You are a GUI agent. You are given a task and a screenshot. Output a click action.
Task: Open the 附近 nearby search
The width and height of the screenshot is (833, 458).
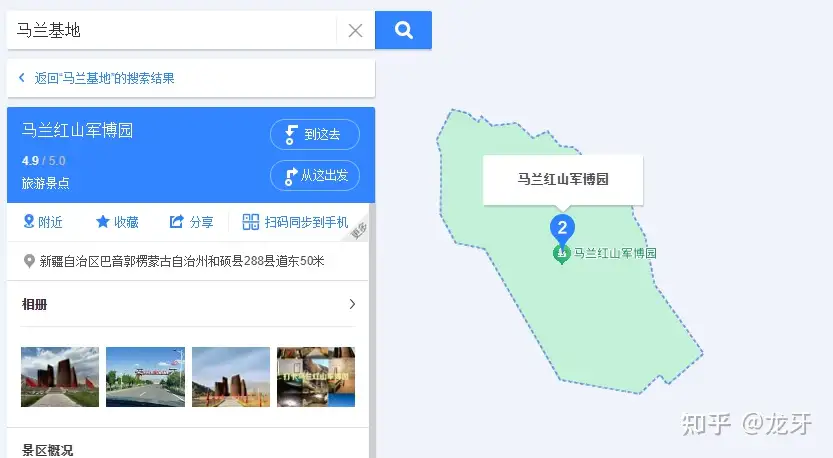(43, 222)
